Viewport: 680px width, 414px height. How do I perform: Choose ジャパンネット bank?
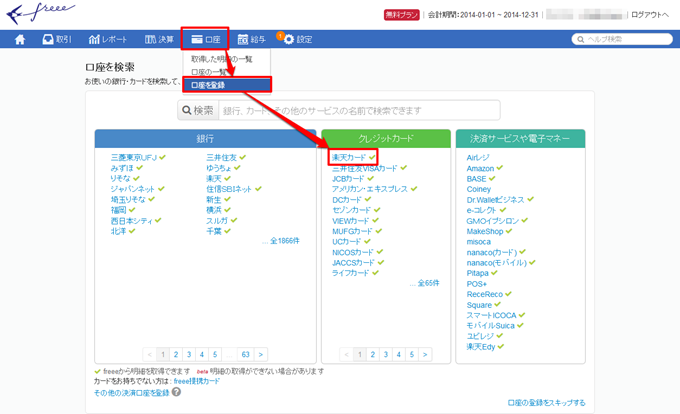(133, 189)
